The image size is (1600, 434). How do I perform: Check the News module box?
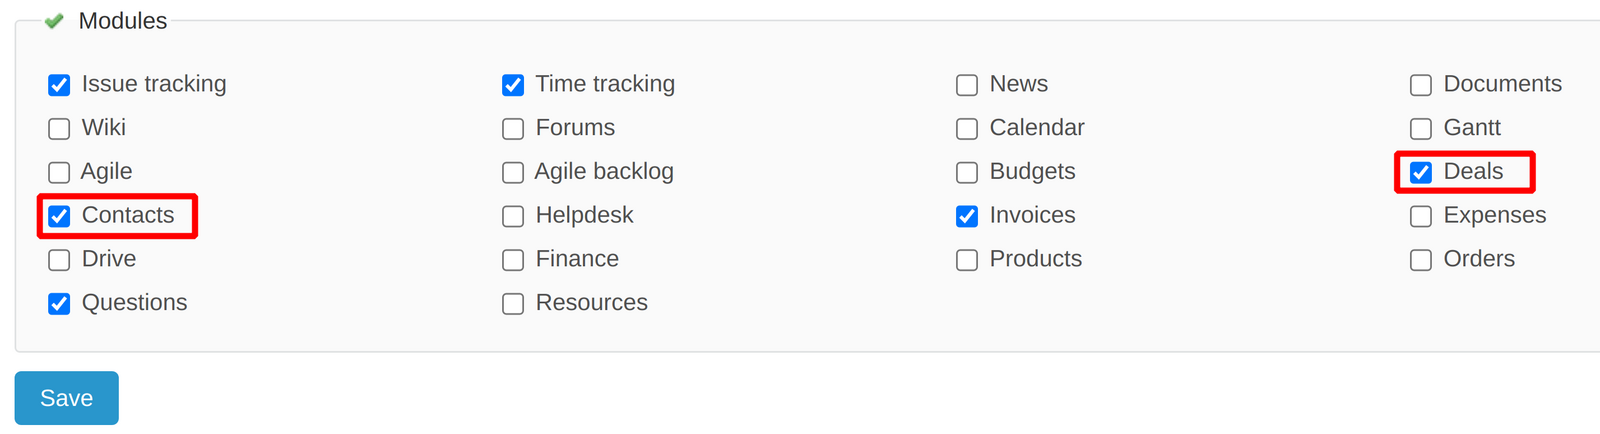pyautogui.click(x=967, y=85)
